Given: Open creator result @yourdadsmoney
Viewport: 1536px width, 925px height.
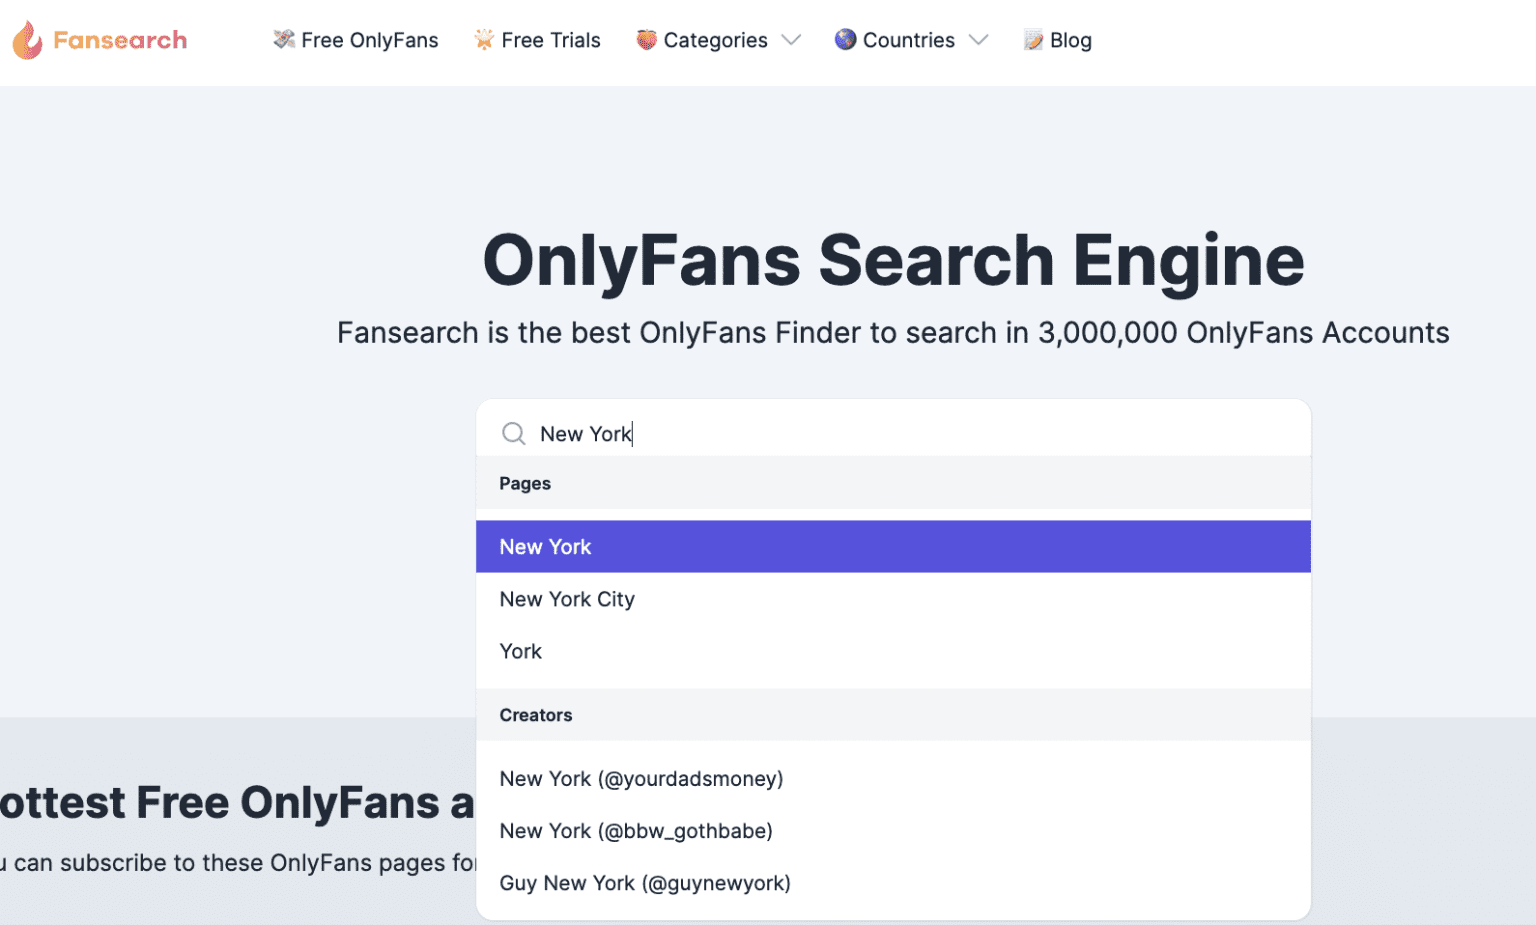Looking at the screenshot, I should pos(641,779).
